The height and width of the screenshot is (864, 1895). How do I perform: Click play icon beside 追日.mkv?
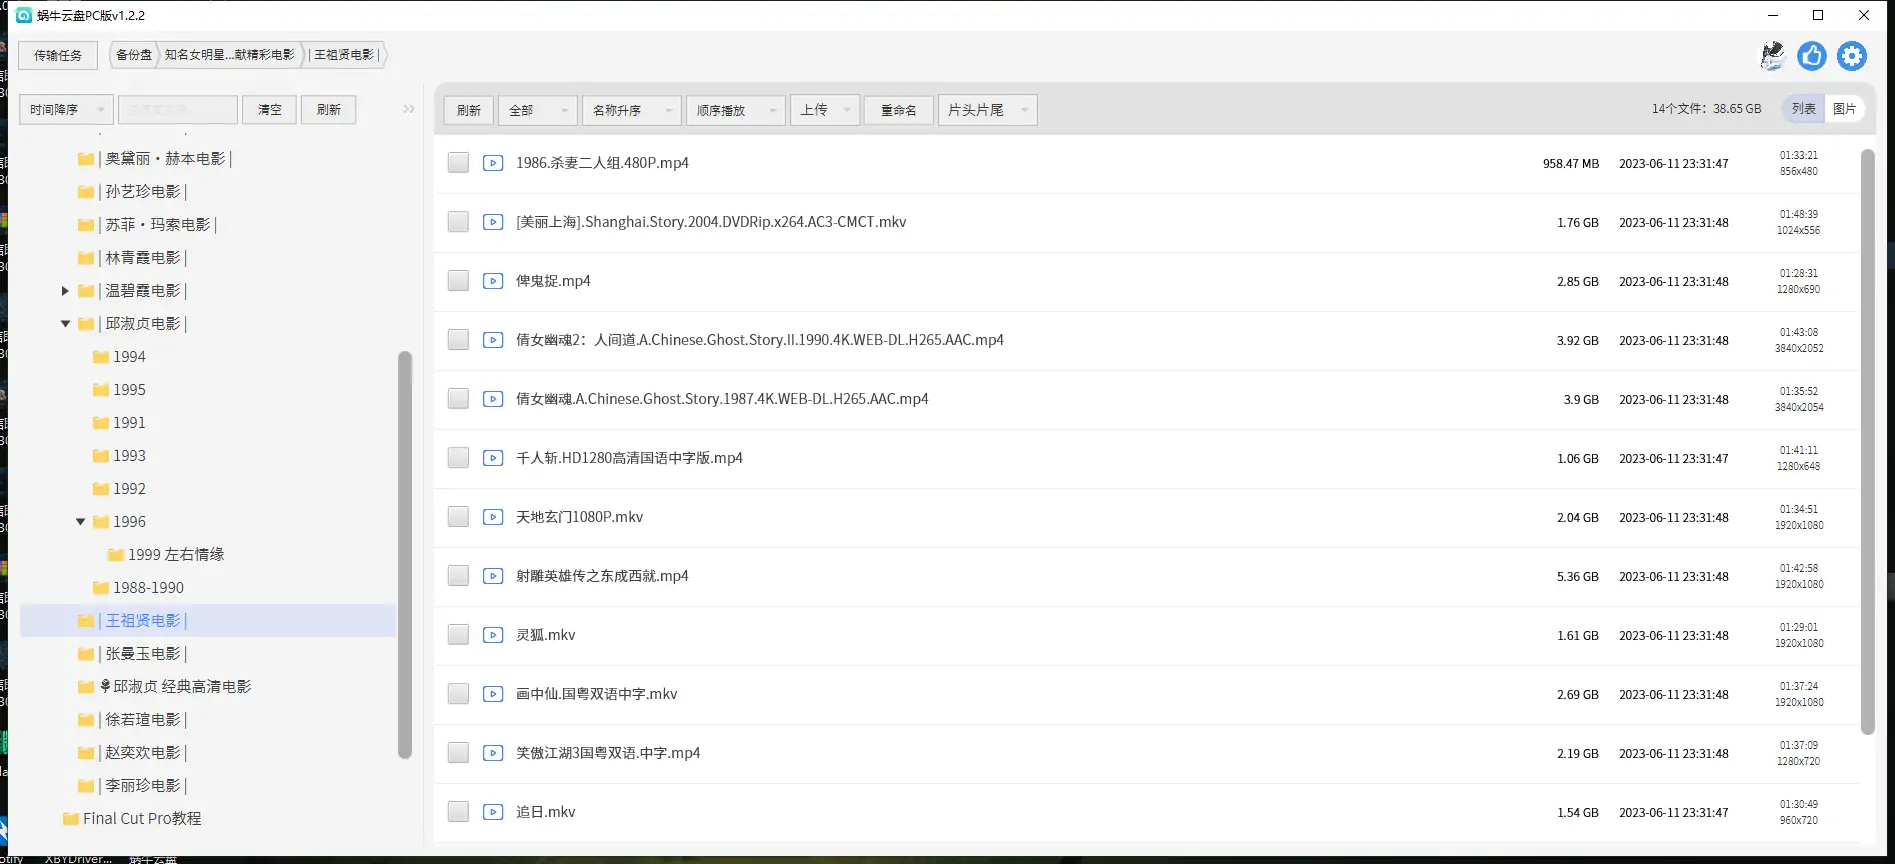point(493,812)
